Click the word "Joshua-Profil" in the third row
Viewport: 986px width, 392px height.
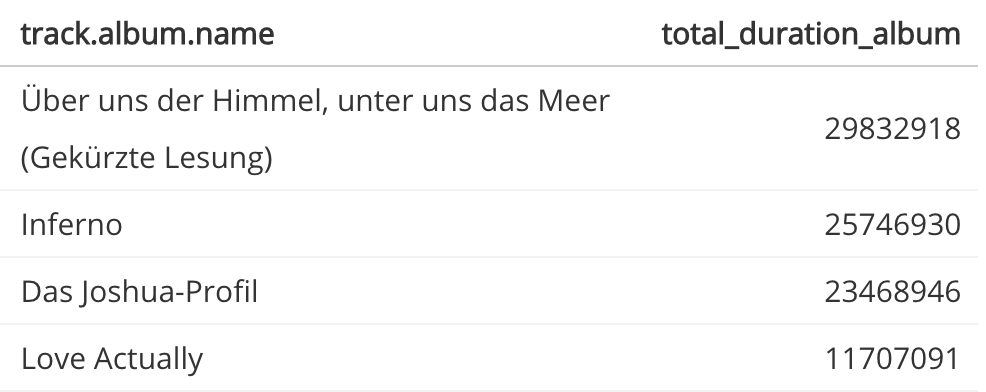(x=169, y=292)
